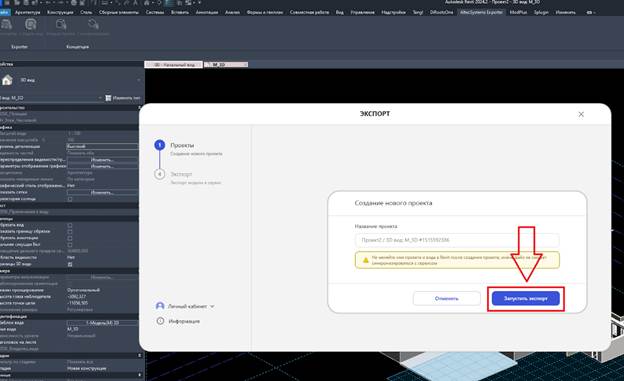The height and width of the screenshot is (381, 624).
Task: Toggle the 'Обрезать аннотации' checkbox
Action: click(x=70, y=238)
